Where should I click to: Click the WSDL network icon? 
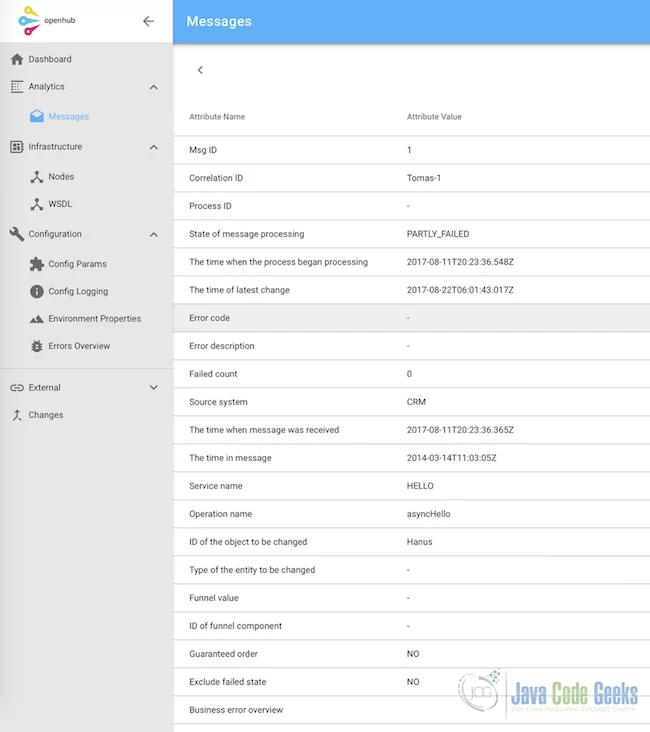(36, 204)
